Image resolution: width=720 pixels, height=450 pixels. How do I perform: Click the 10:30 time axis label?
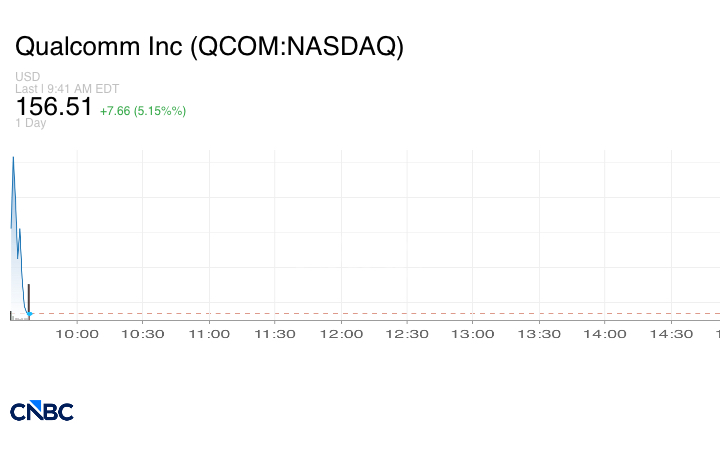click(x=142, y=334)
